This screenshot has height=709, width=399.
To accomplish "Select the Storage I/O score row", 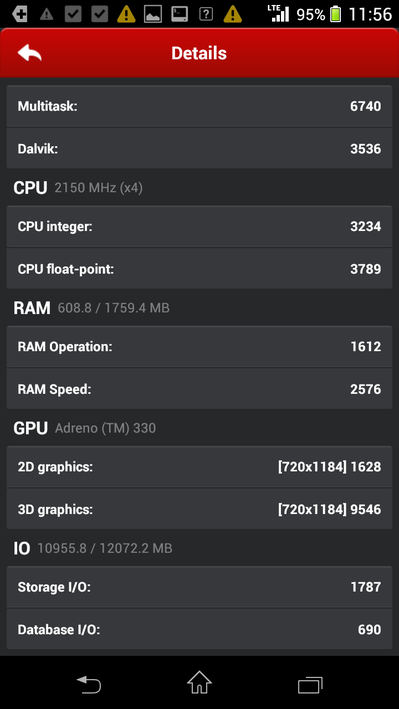I will 199,587.
